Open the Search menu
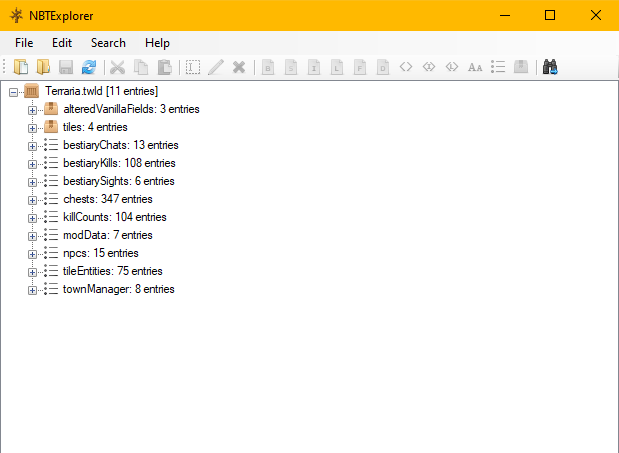The image size is (619, 453). coord(108,43)
